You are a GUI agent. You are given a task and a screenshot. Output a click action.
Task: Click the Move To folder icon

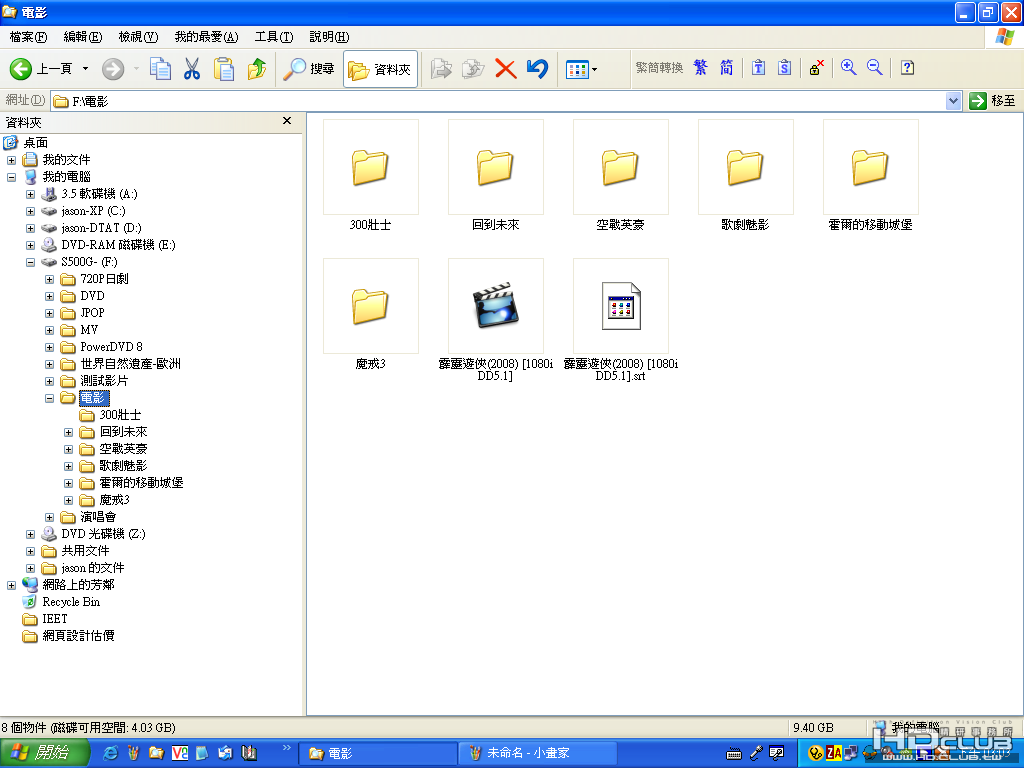pyautogui.click(x=441, y=69)
